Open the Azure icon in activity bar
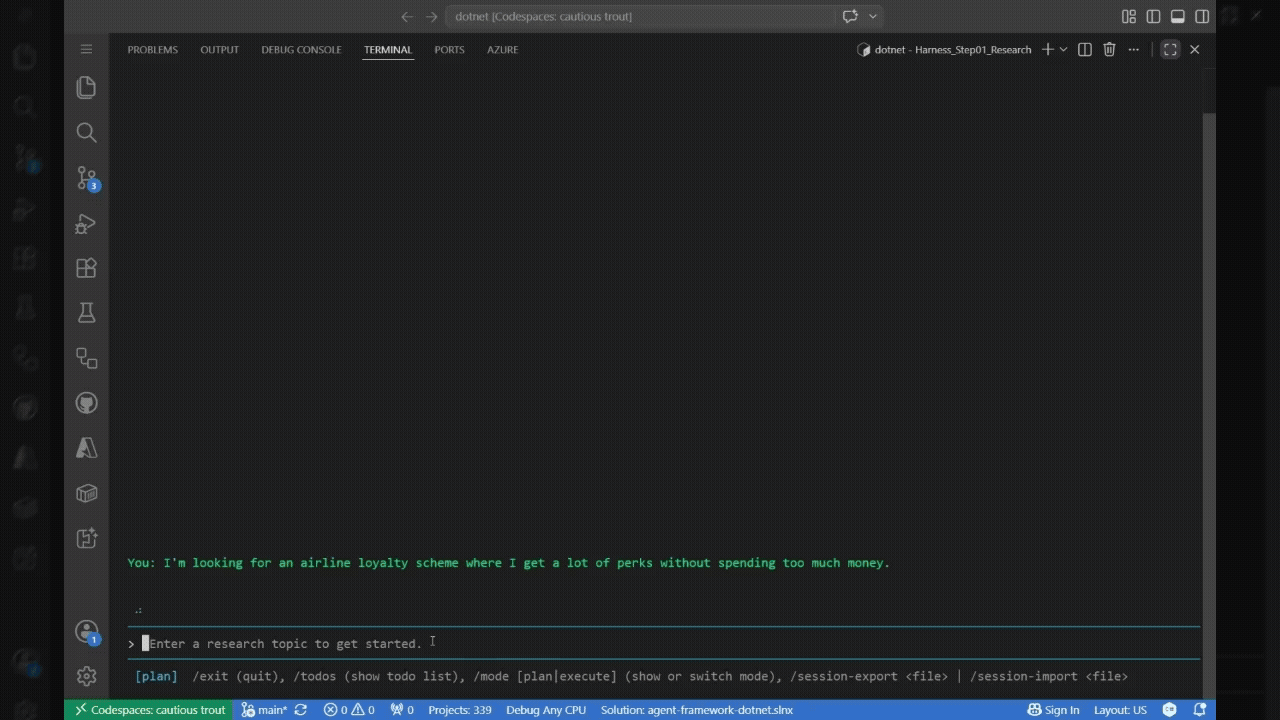1280x720 pixels. [86, 448]
